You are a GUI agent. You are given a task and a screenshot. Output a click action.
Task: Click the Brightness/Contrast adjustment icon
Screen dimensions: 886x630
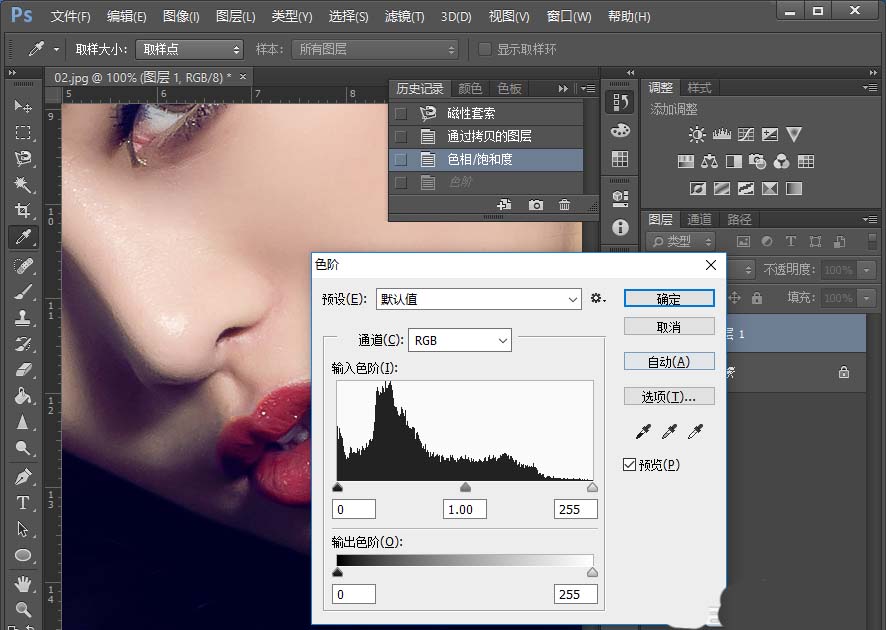tap(697, 134)
